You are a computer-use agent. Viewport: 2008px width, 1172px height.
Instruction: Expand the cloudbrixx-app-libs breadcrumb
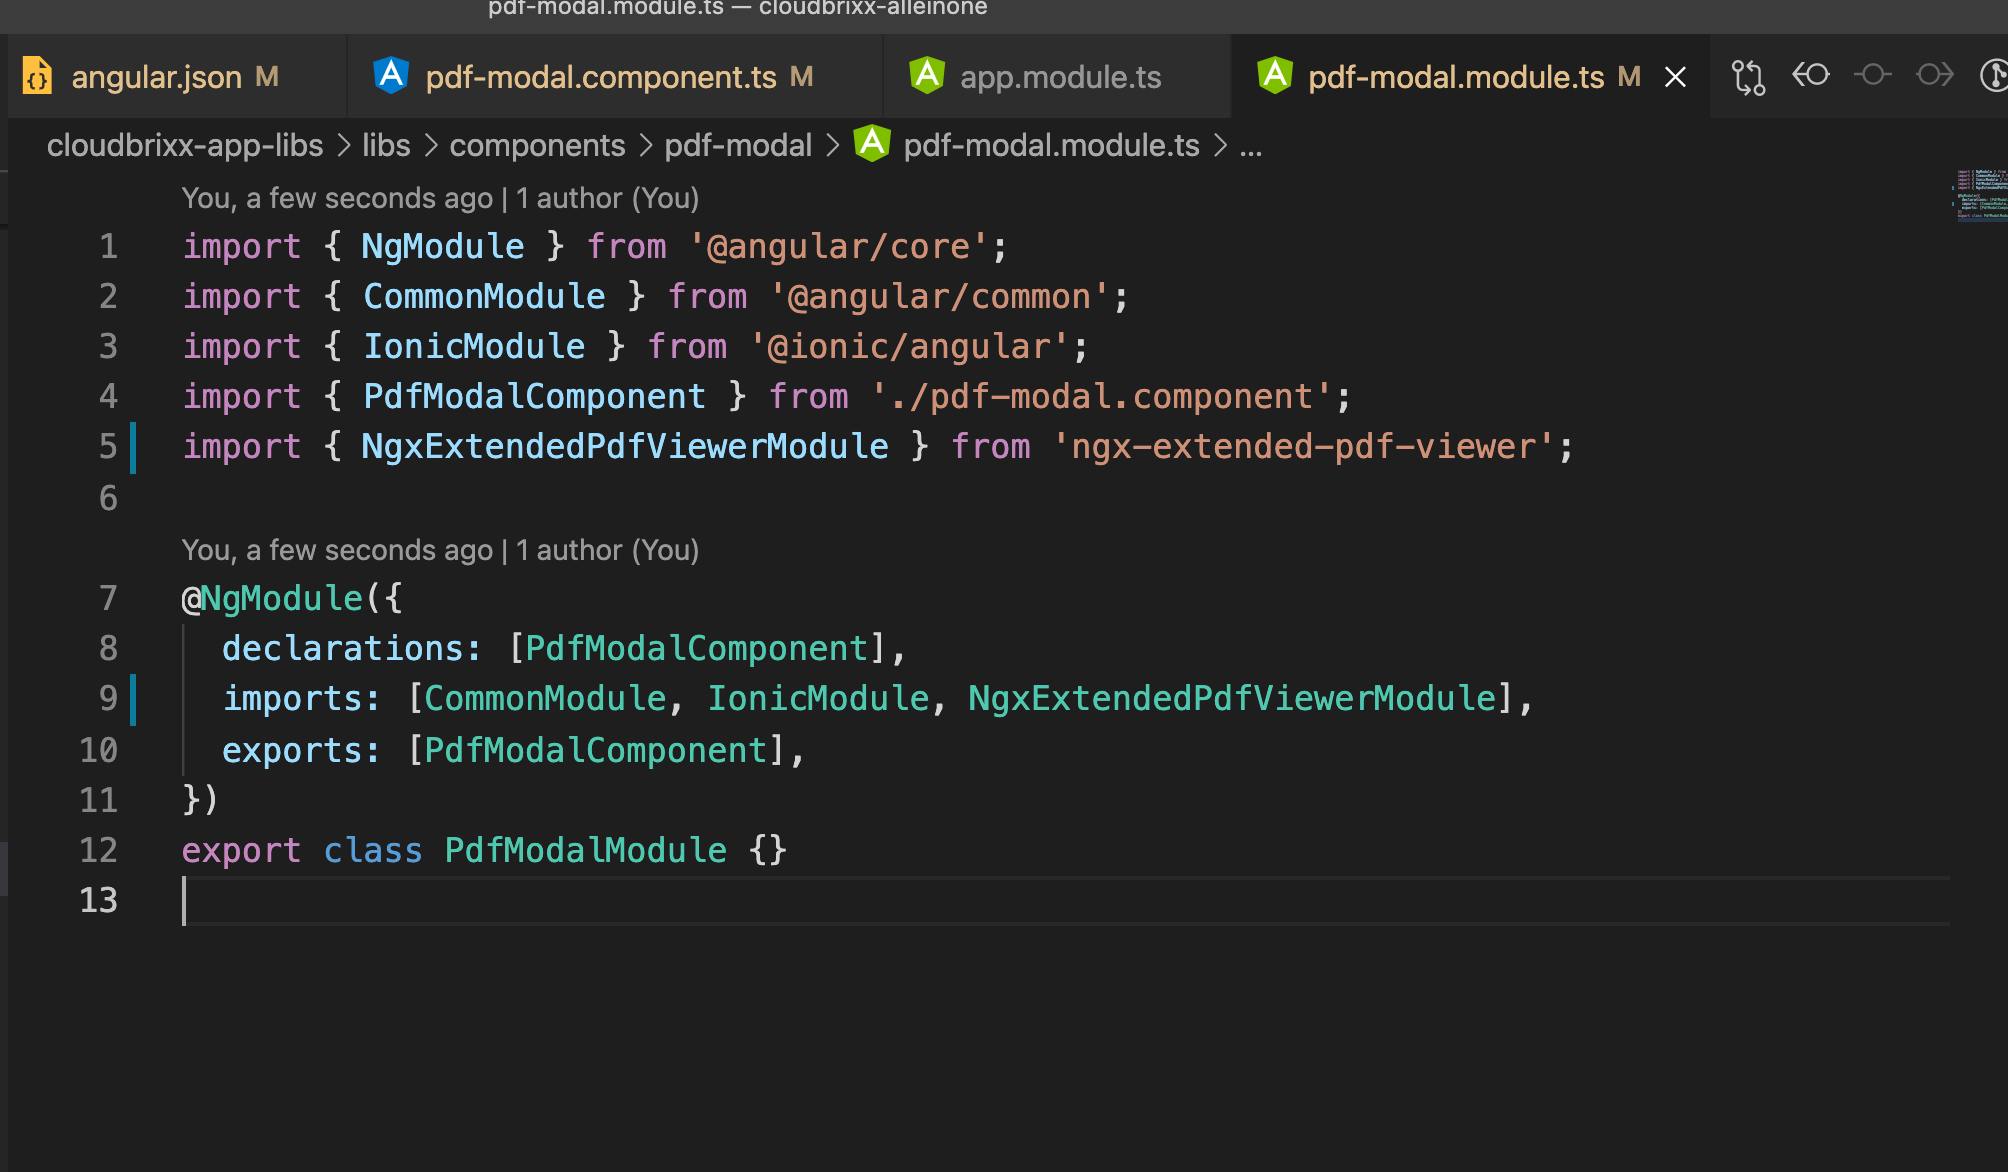(185, 146)
